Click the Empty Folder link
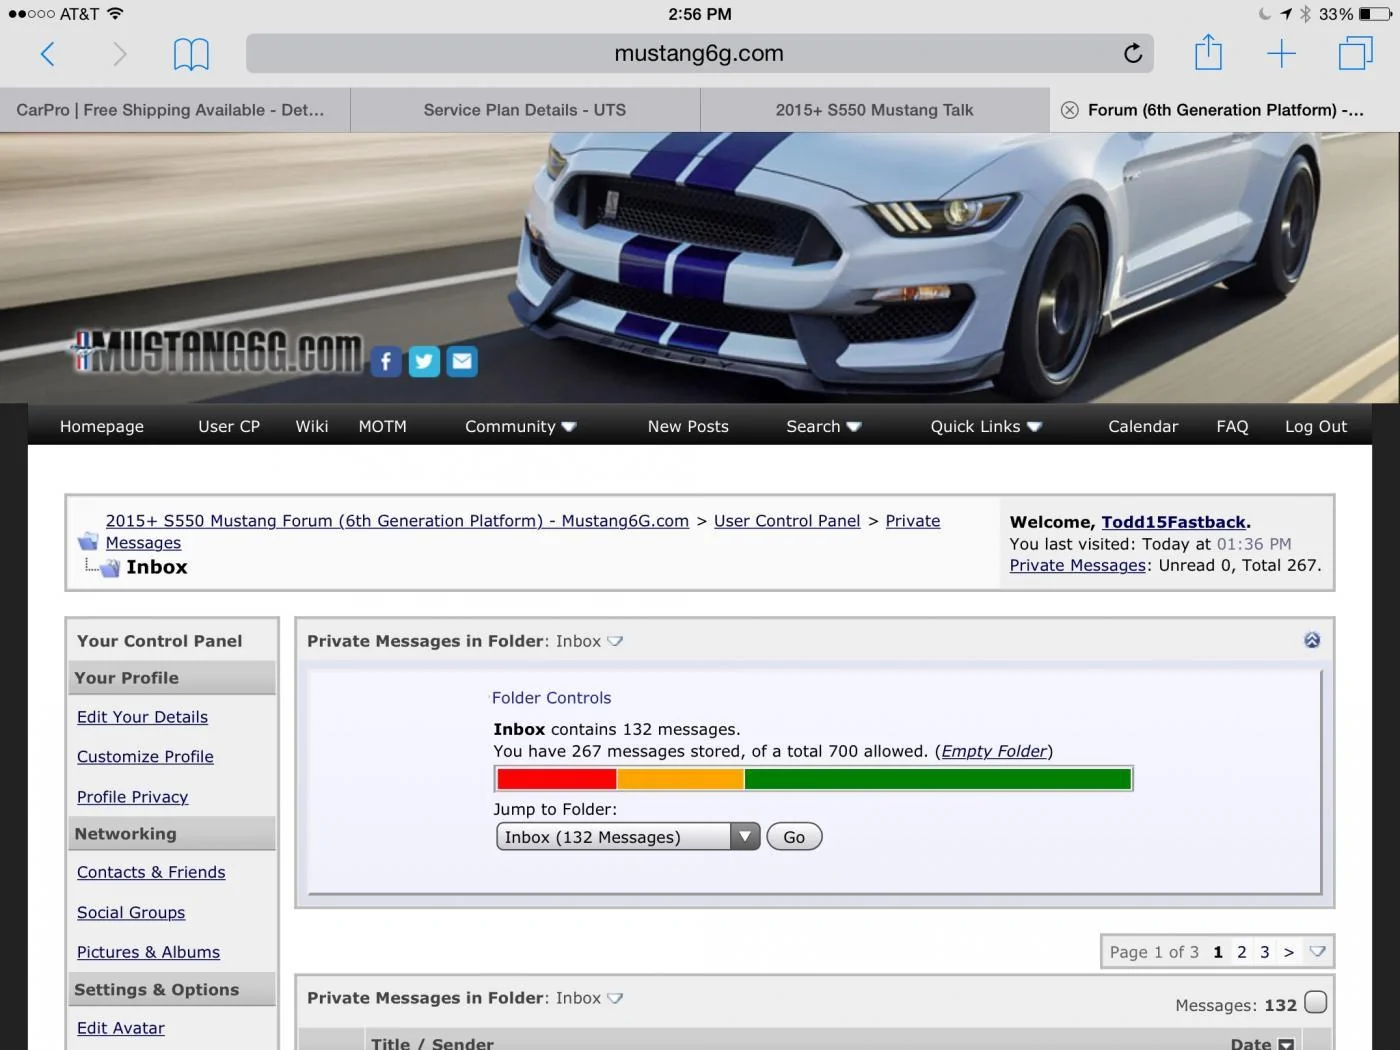Screen dimensions: 1400x1050 click(994, 751)
